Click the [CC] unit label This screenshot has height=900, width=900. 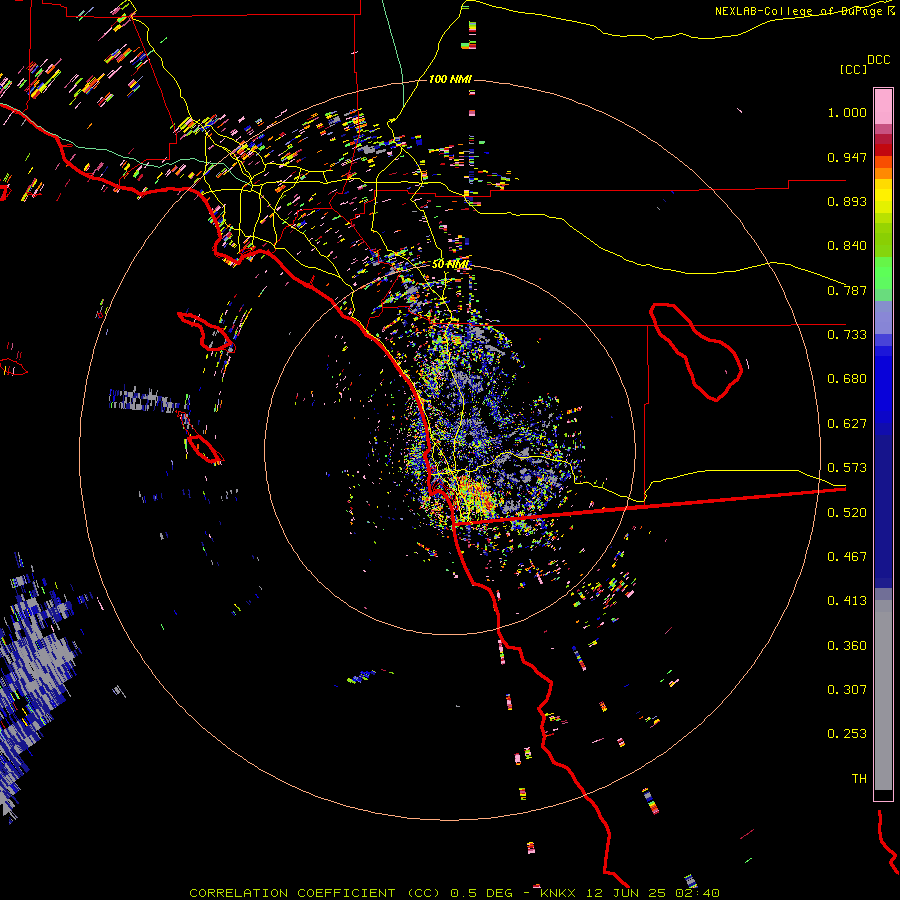point(853,69)
